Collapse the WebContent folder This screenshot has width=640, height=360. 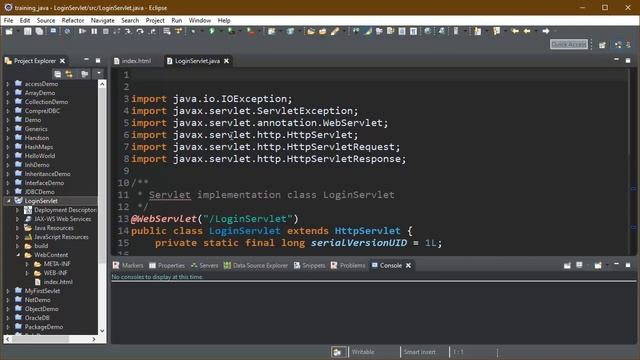18,255
